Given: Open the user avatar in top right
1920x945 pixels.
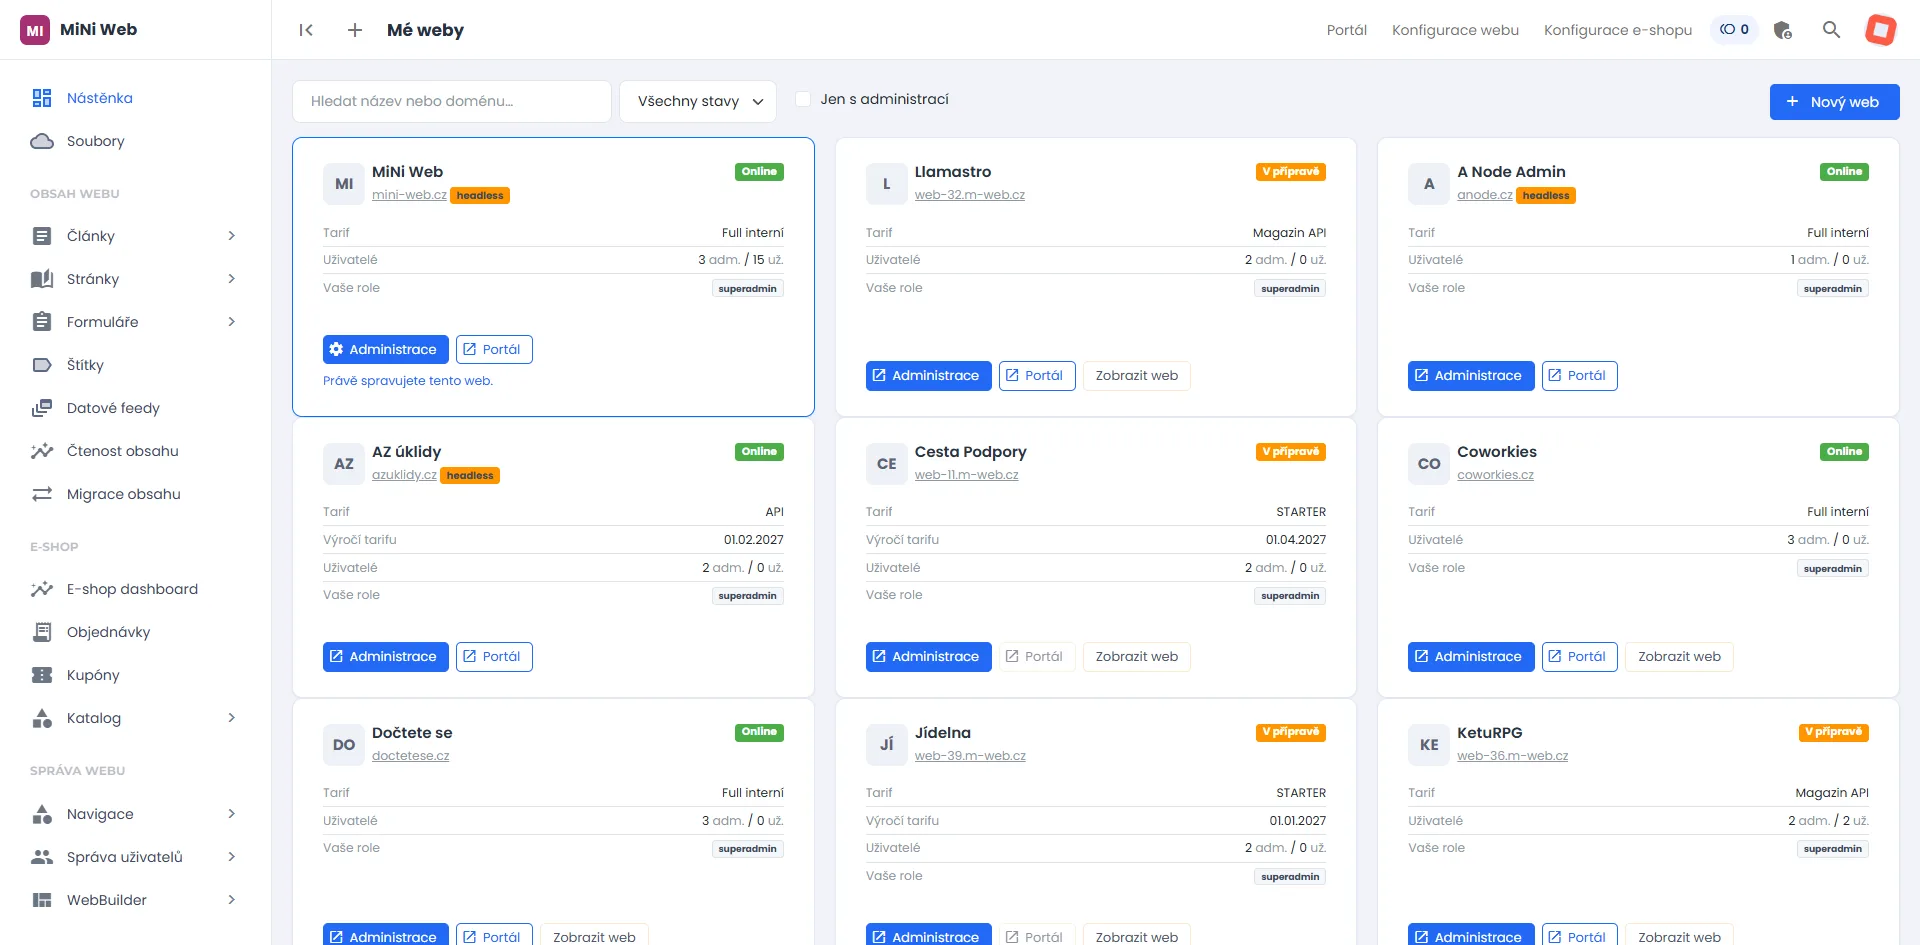Looking at the screenshot, I should point(1880,30).
